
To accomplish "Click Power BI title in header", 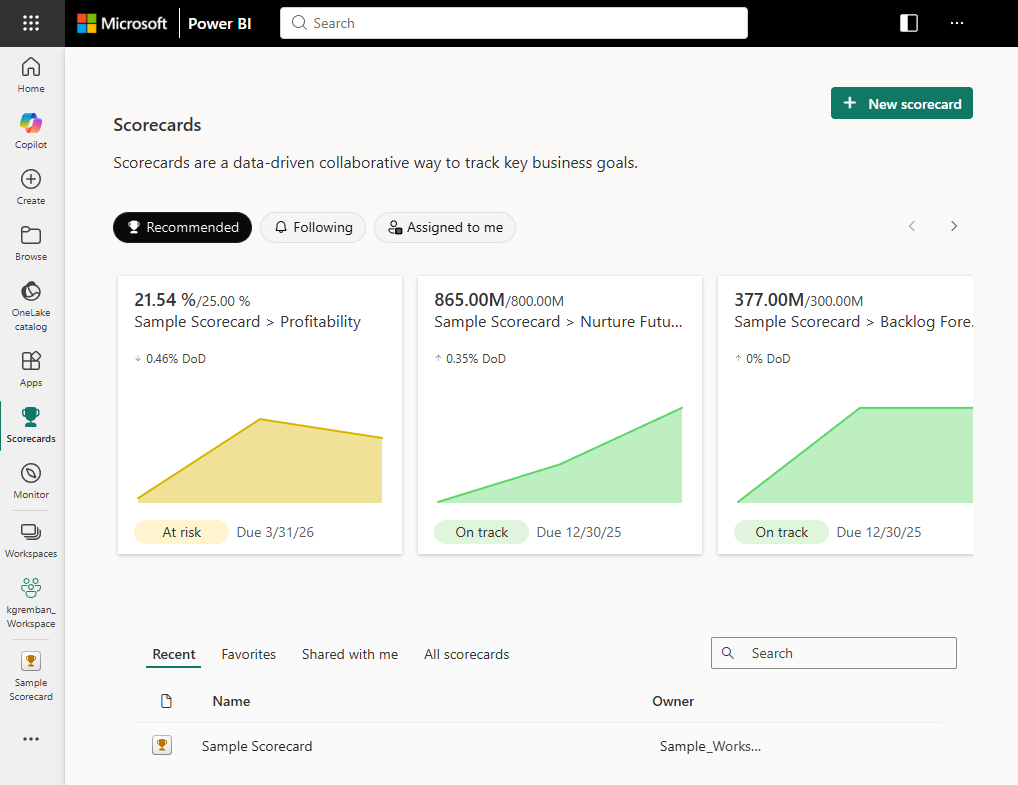I will coord(219,23).
